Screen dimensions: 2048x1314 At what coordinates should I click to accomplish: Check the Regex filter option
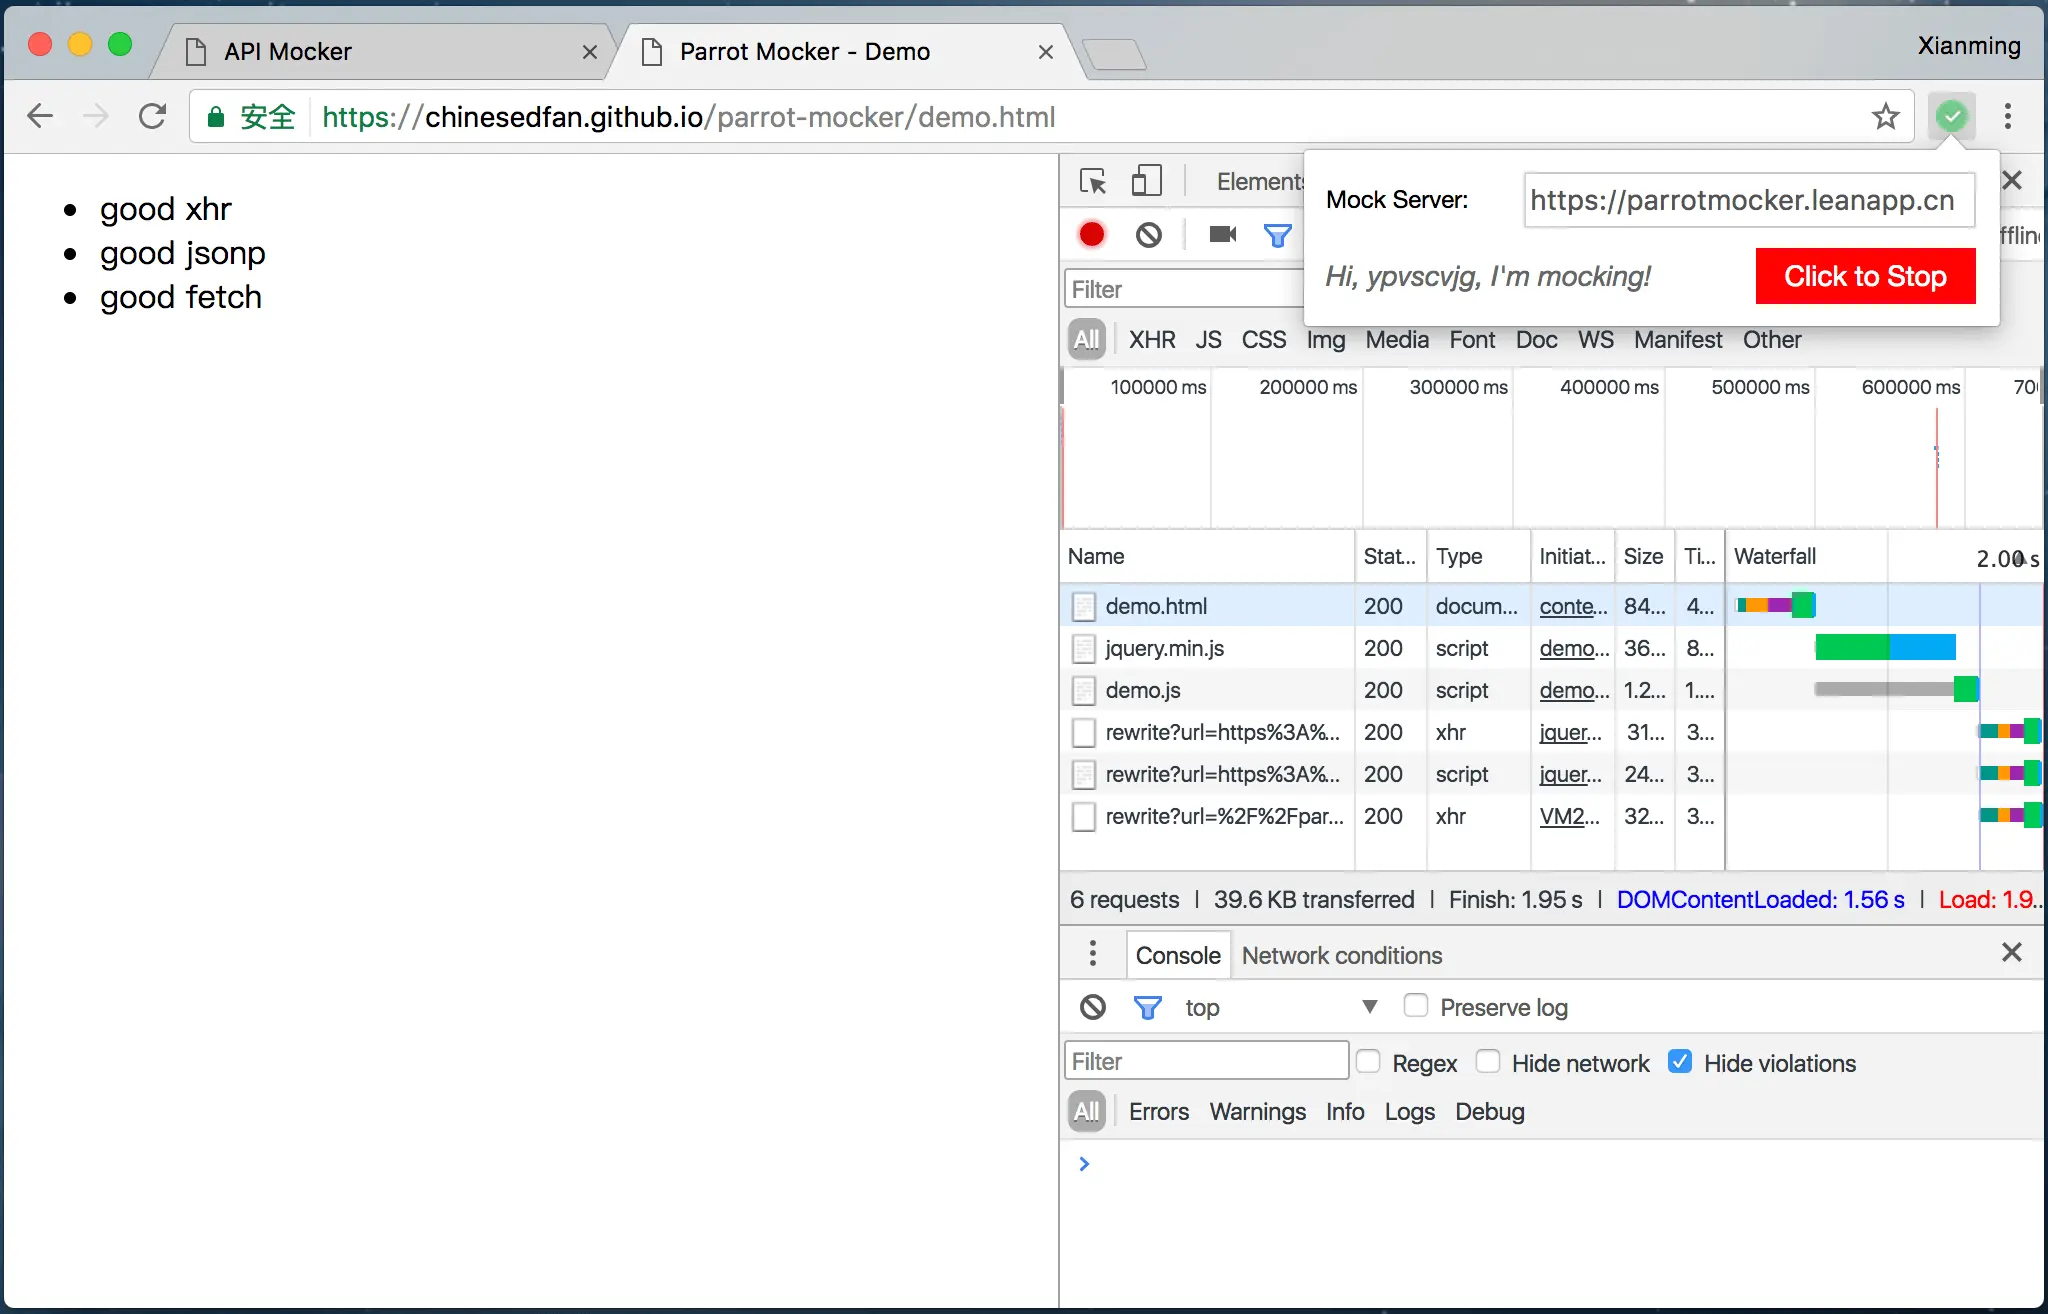coord(1368,1062)
